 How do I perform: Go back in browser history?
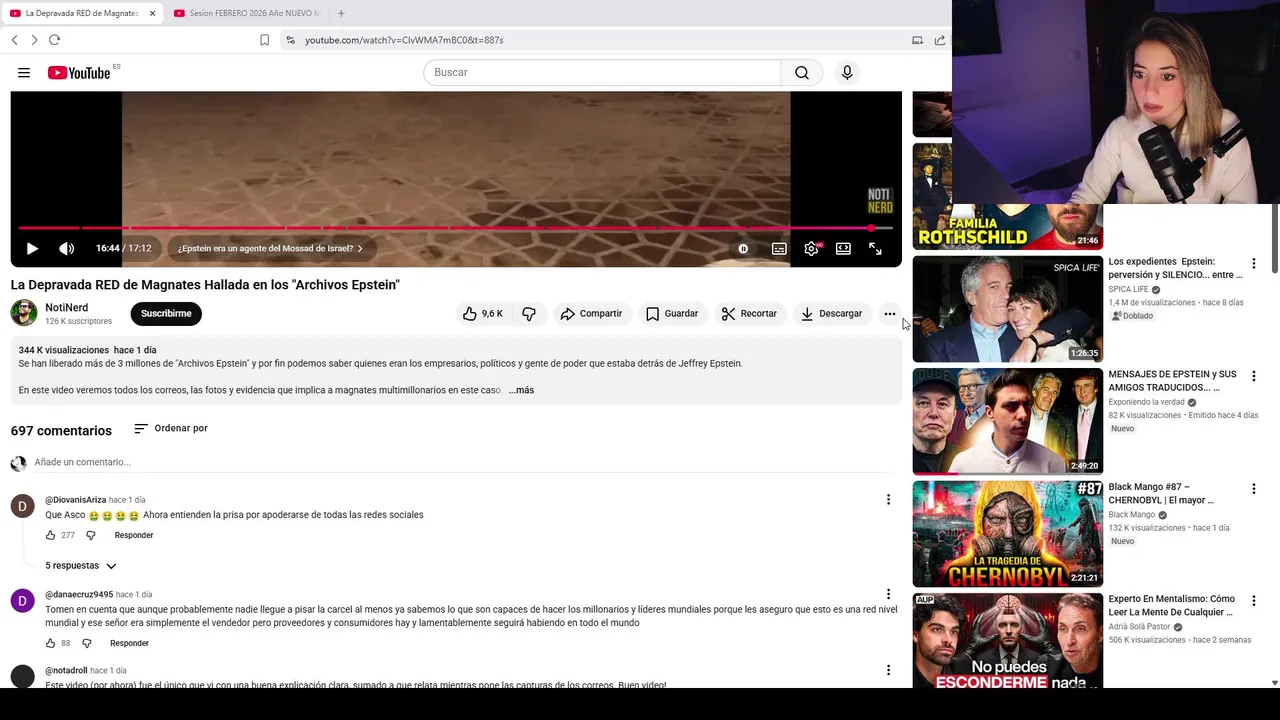(x=14, y=40)
